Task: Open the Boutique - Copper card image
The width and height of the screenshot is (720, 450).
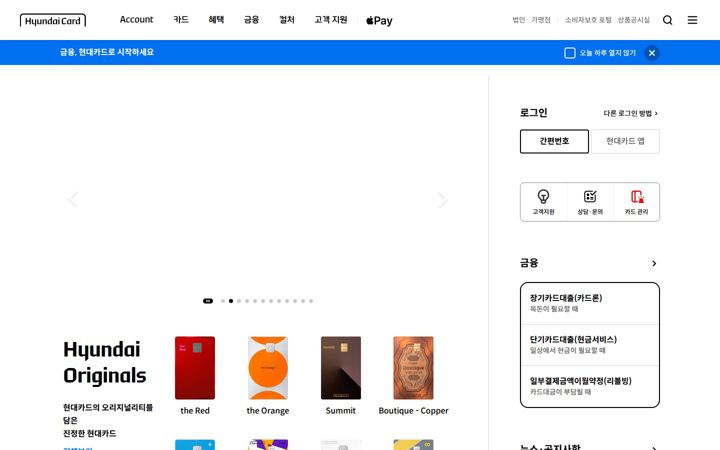Action: 413,368
